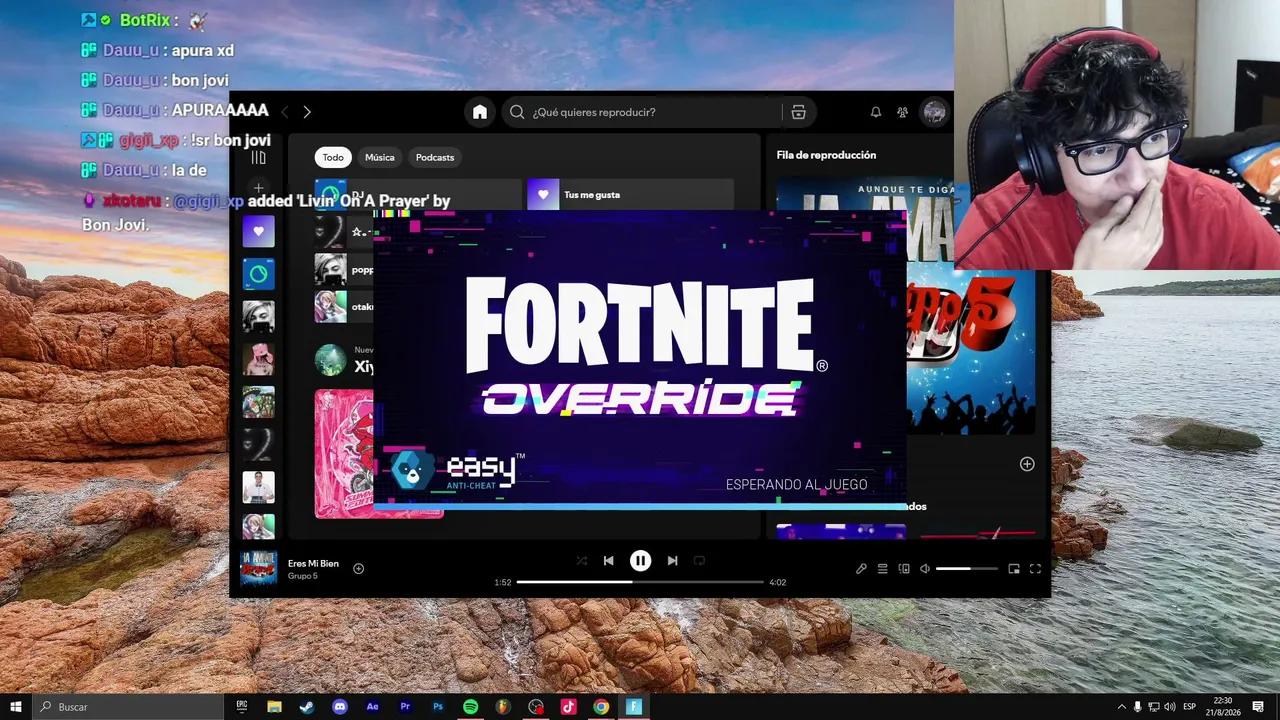Open After Effects from taskbar
Image resolution: width=1280 pixels, height=720 pixels.
click(372, 707)
